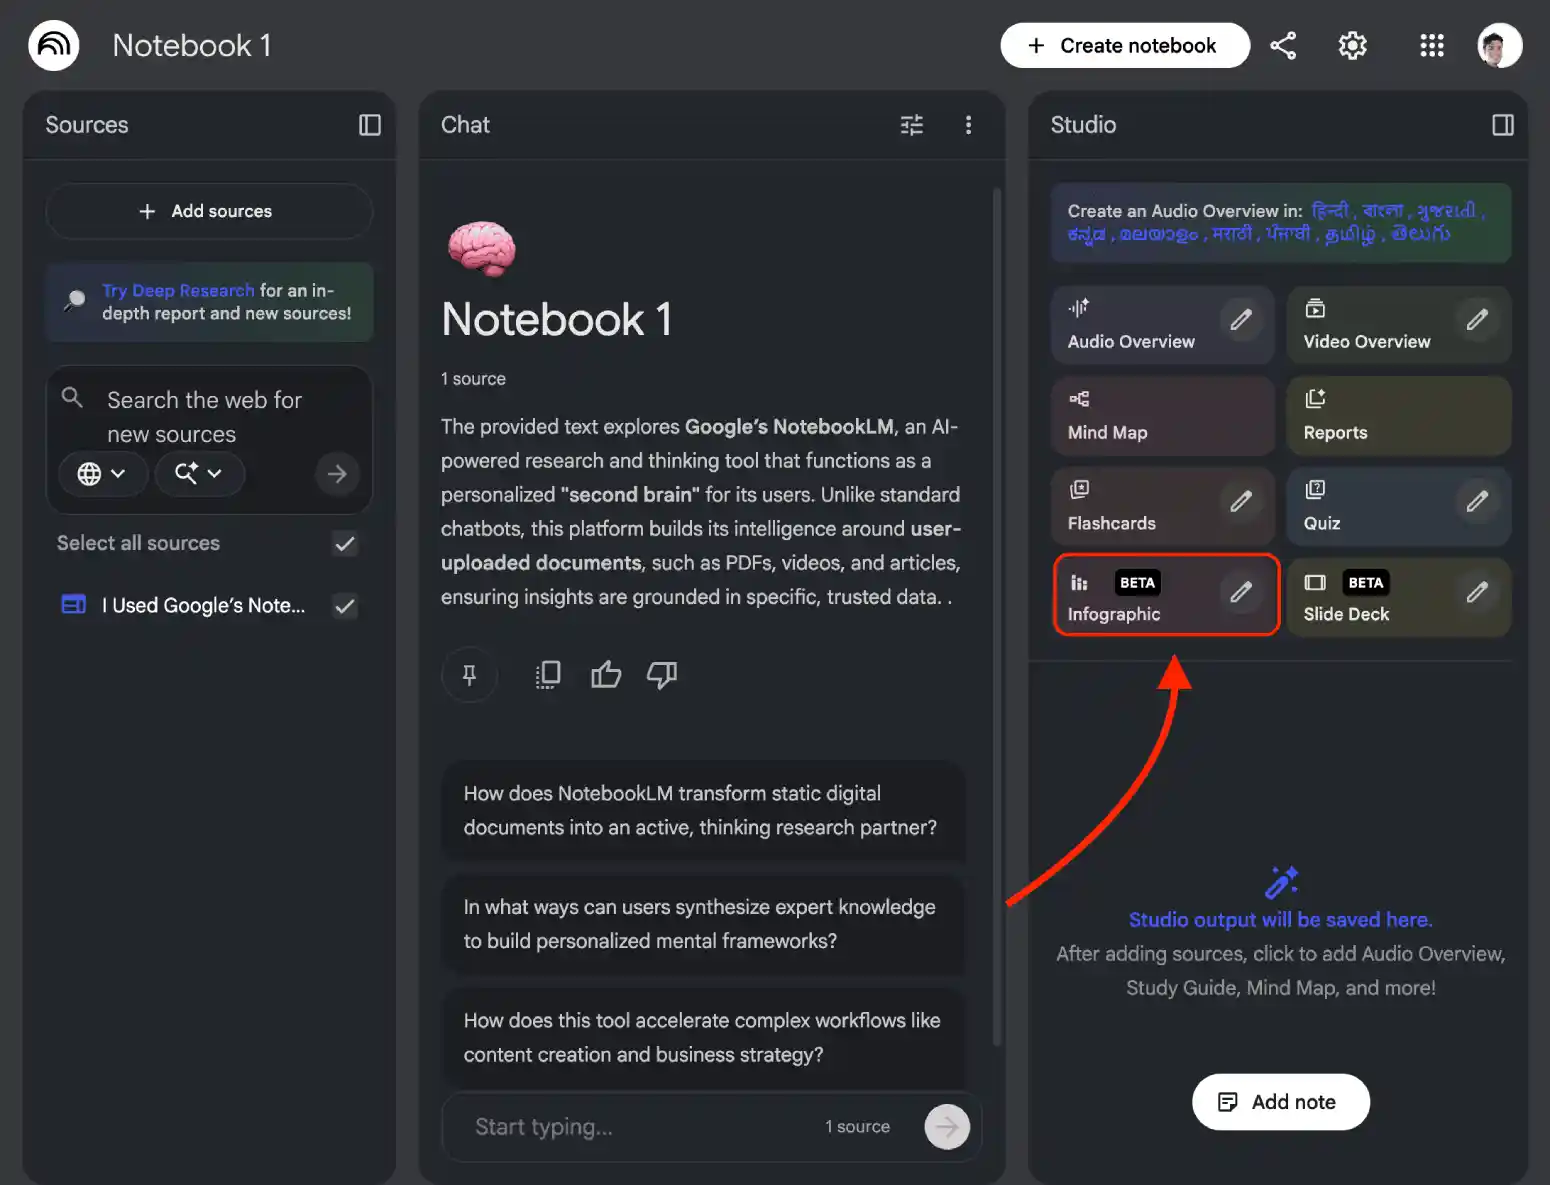Click the Add note button
This screenshot has height=1185, width=1550.
tap(1280, 1102)
